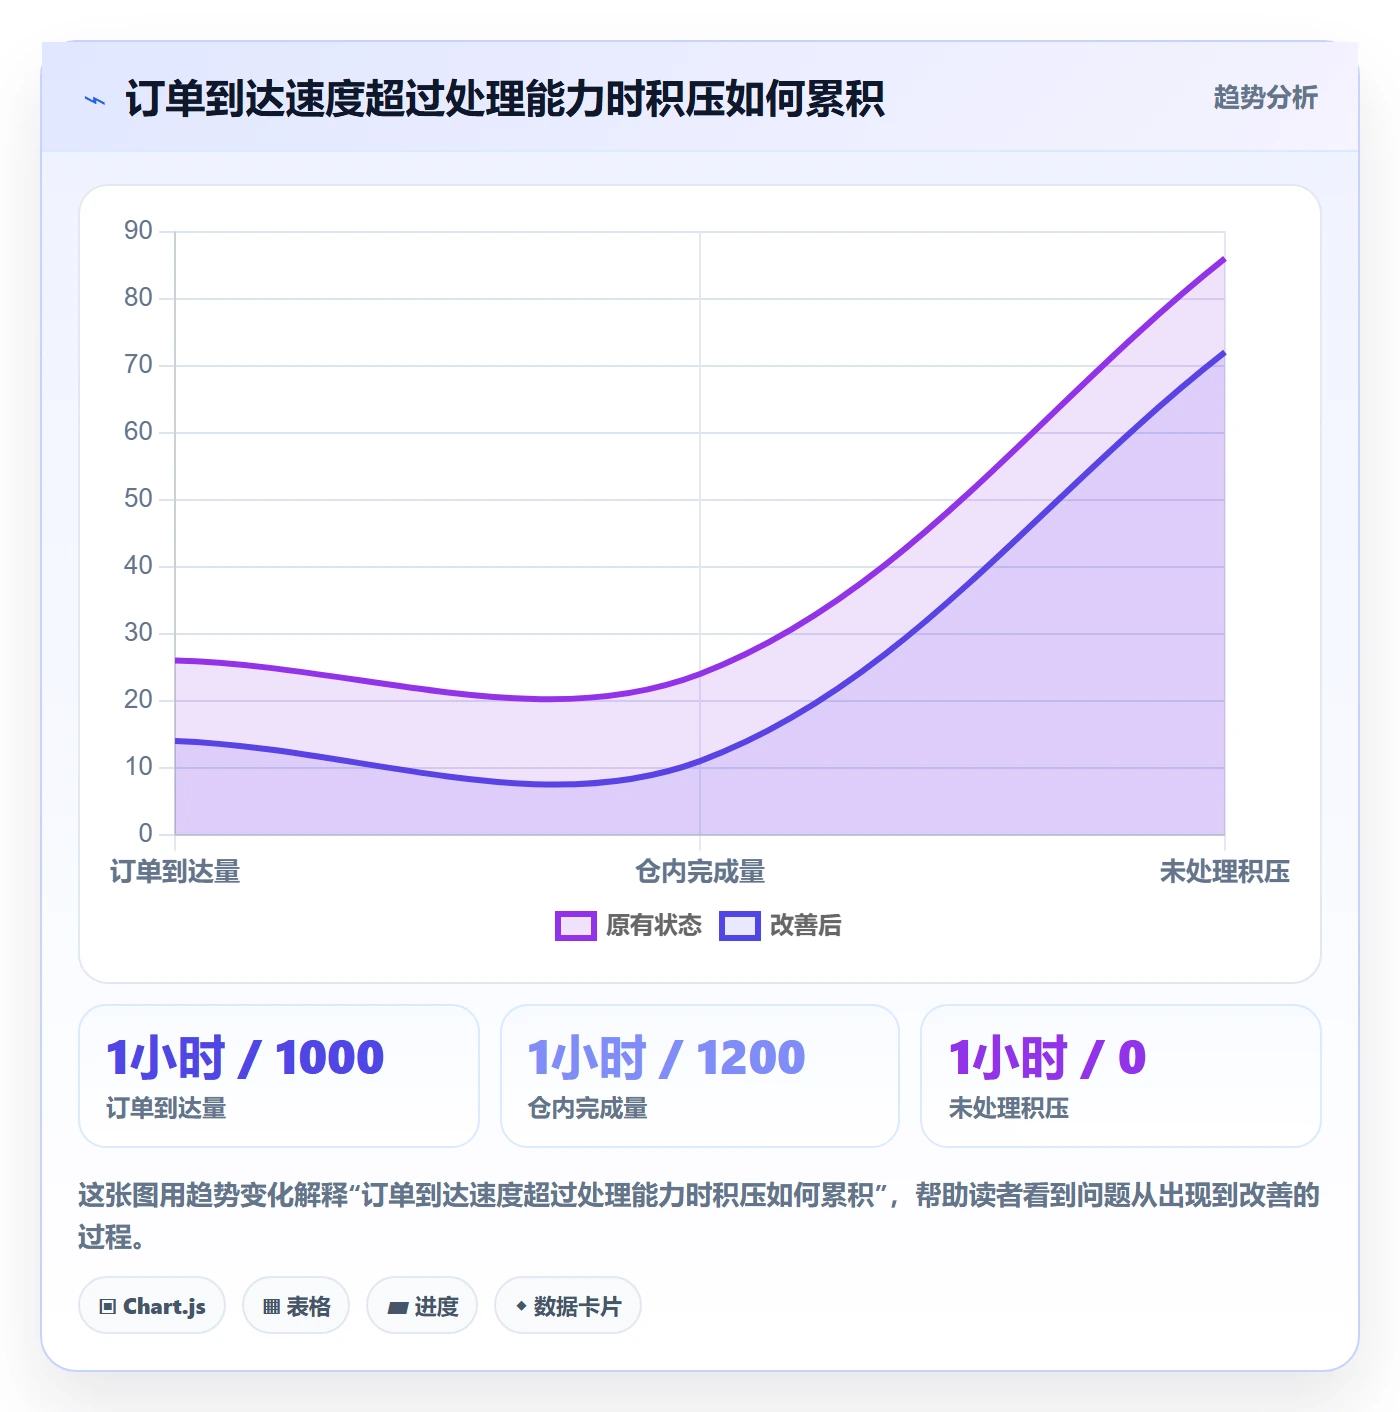The width and height of the screenshot is (1400, 1412).
Task: Click the 未处理积压 x-axis label
Action: (1225, 872)
